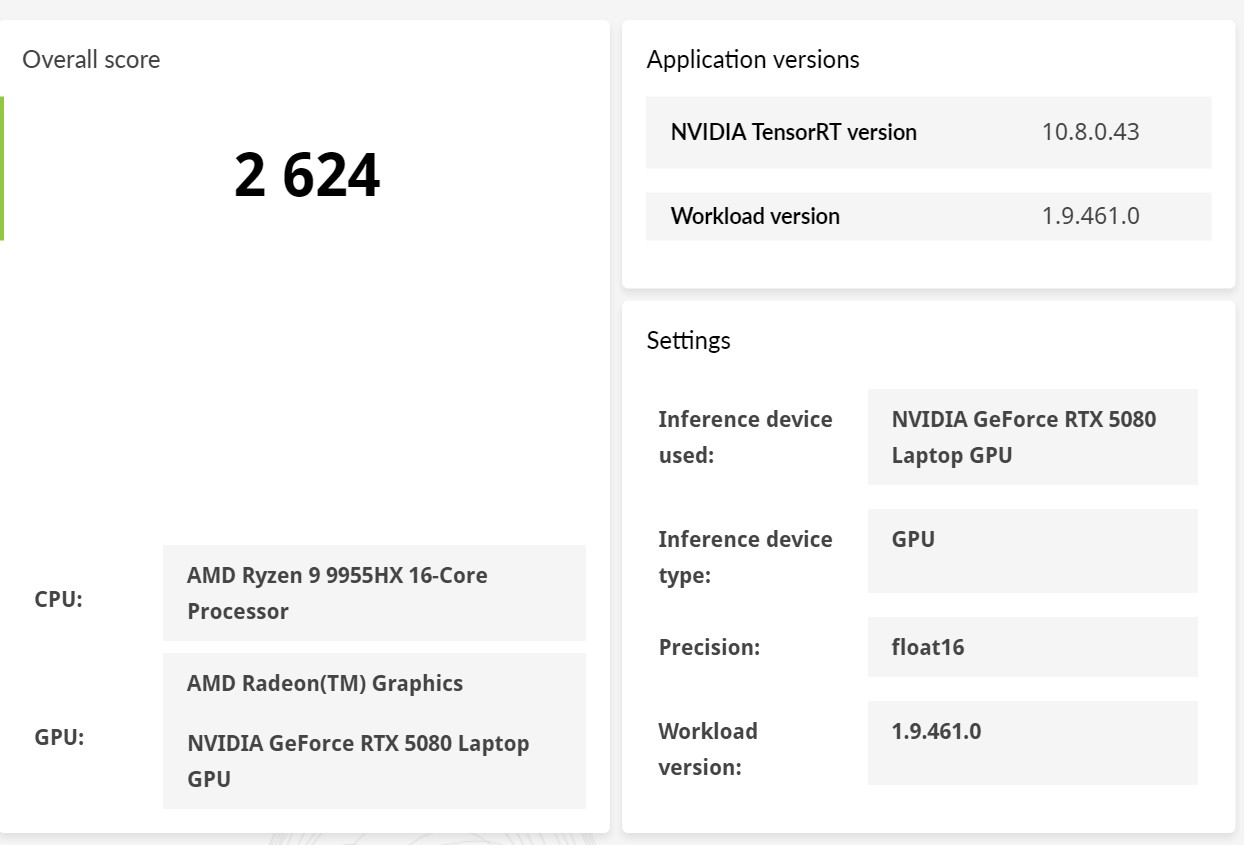Select the GPU value for inference device type

tap(913, 539)
